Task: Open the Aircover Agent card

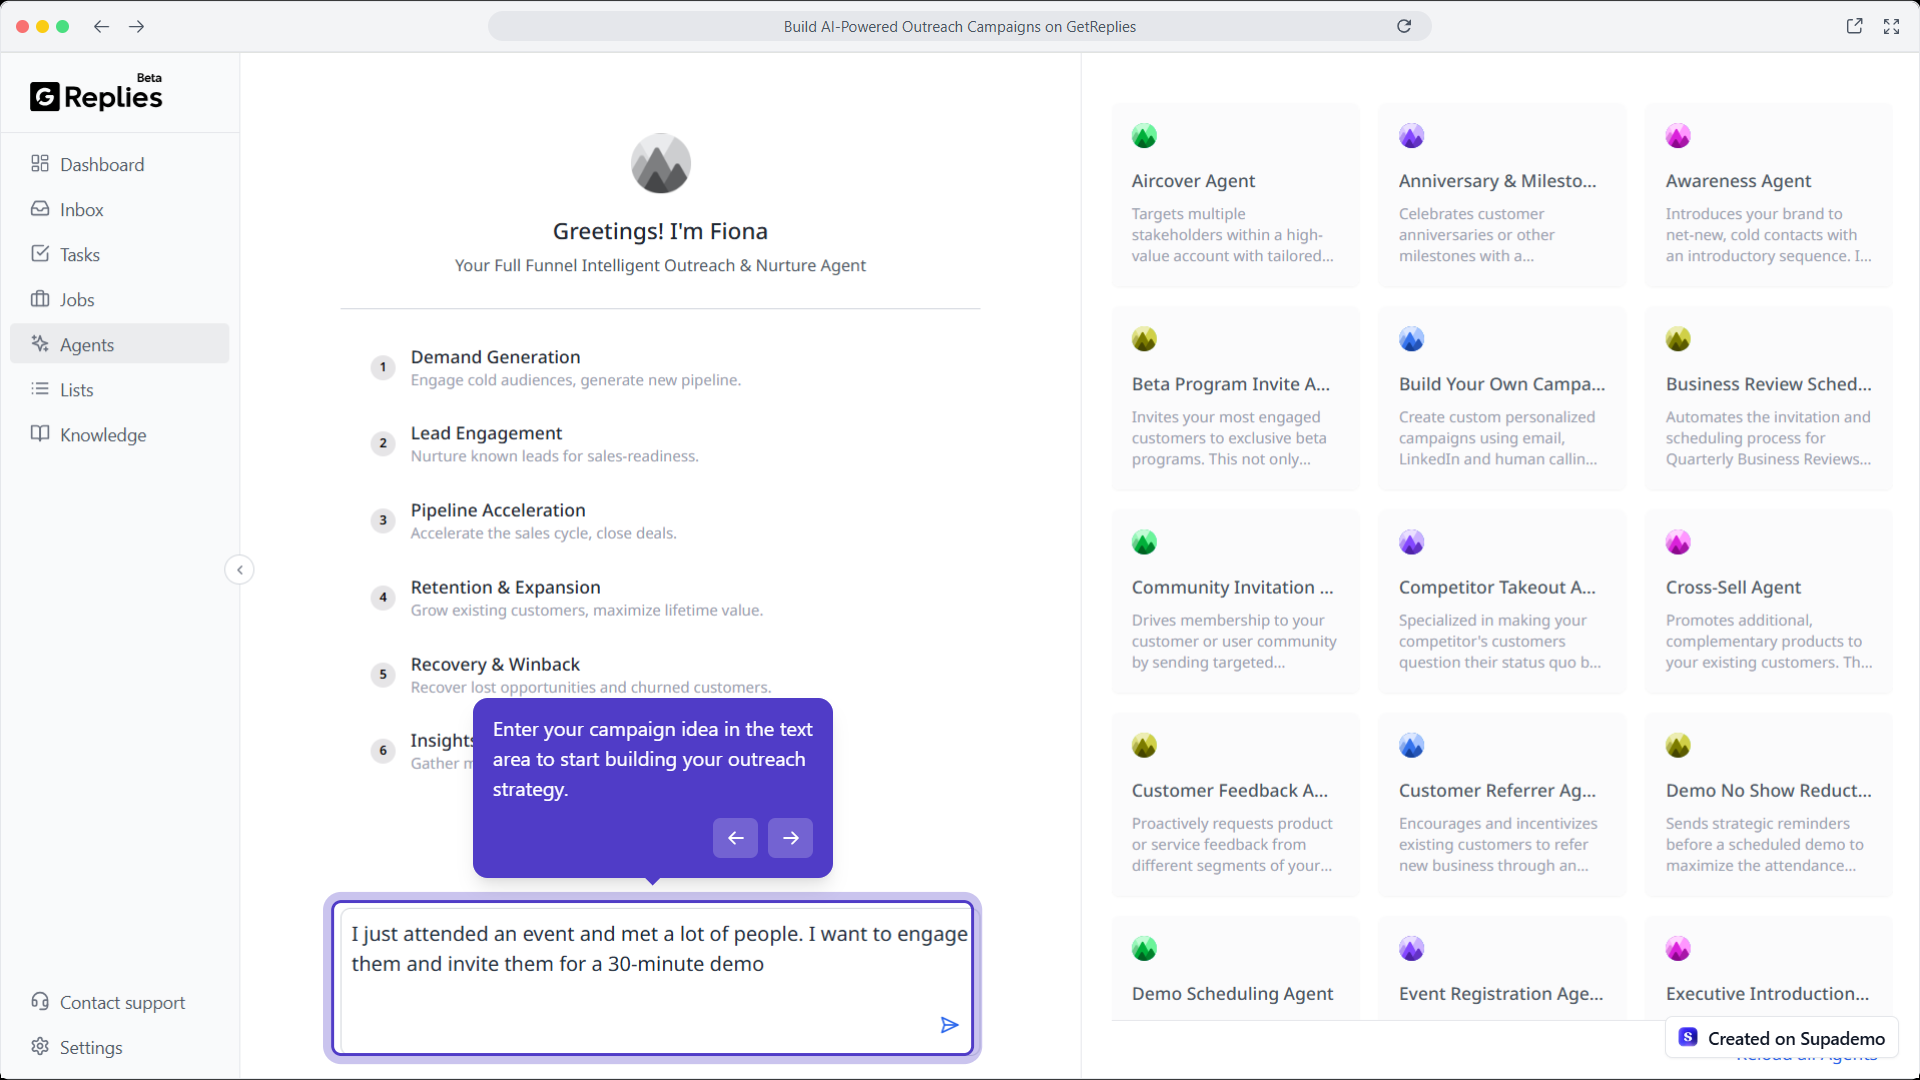Action: (x=1235, y=196)
